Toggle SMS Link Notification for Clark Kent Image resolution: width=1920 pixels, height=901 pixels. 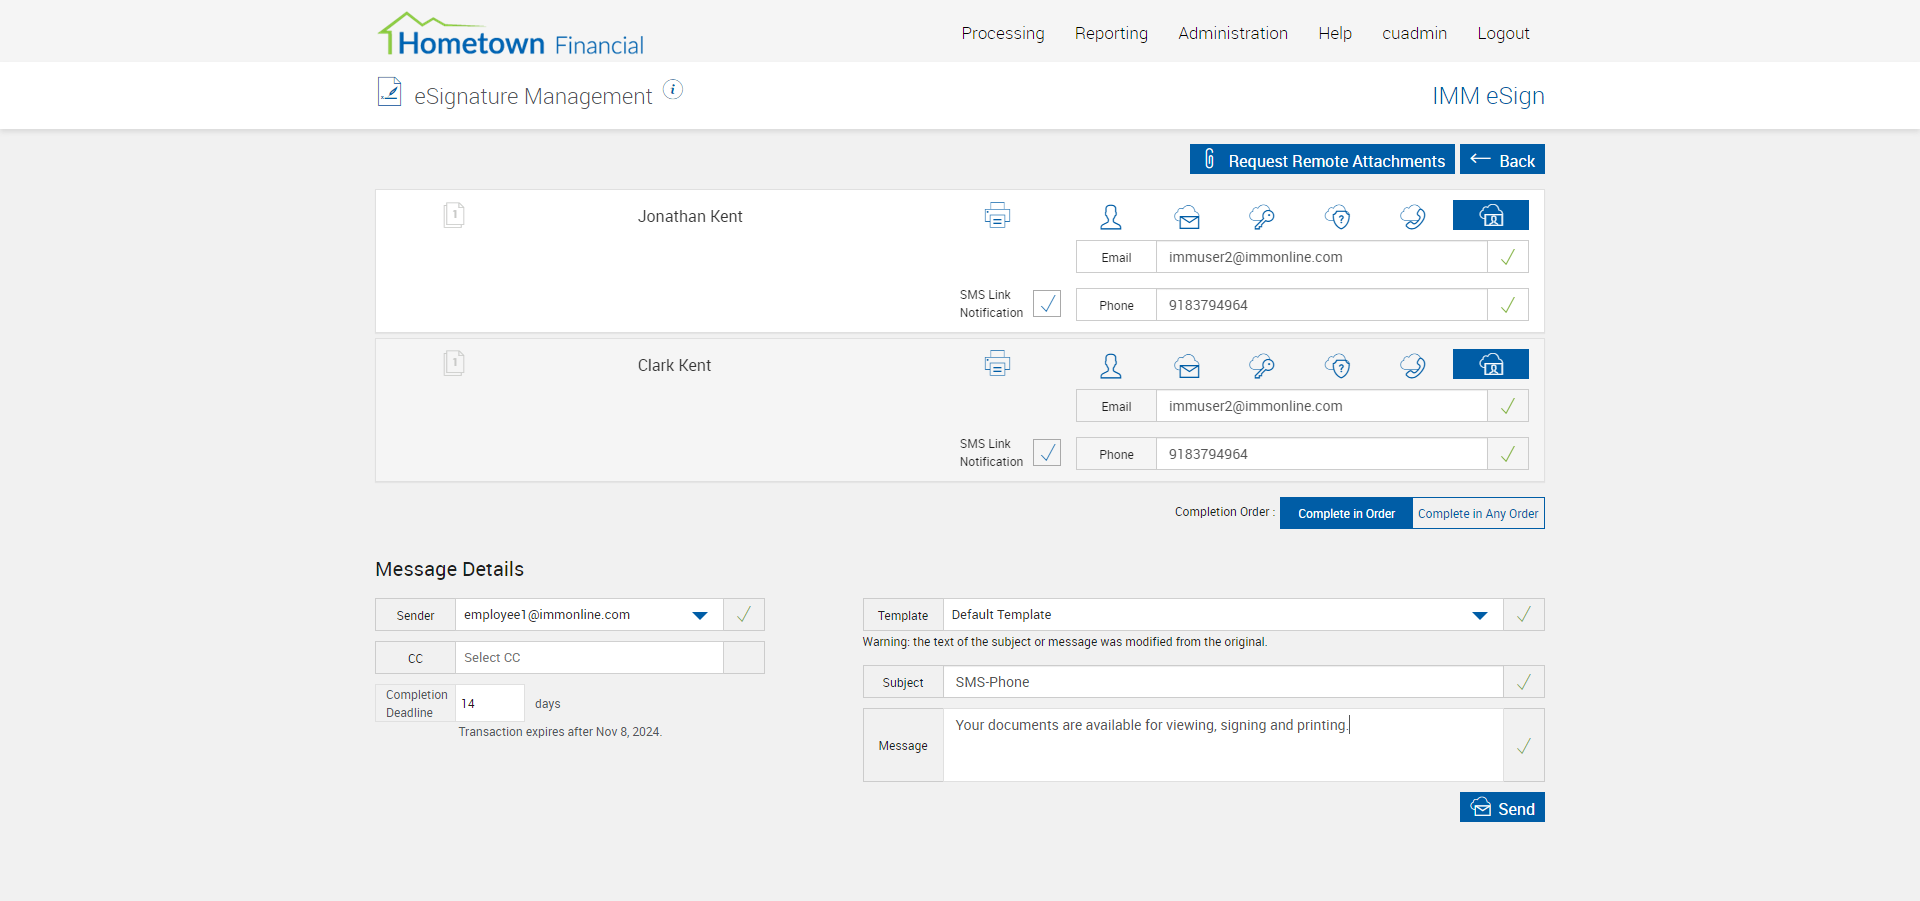(x=1047, y=453)
